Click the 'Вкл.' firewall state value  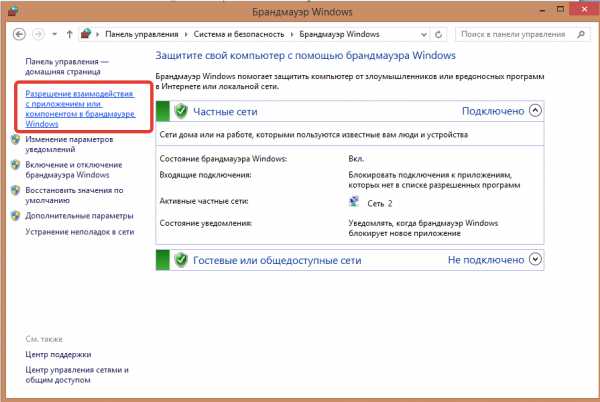tap(356, 159)
